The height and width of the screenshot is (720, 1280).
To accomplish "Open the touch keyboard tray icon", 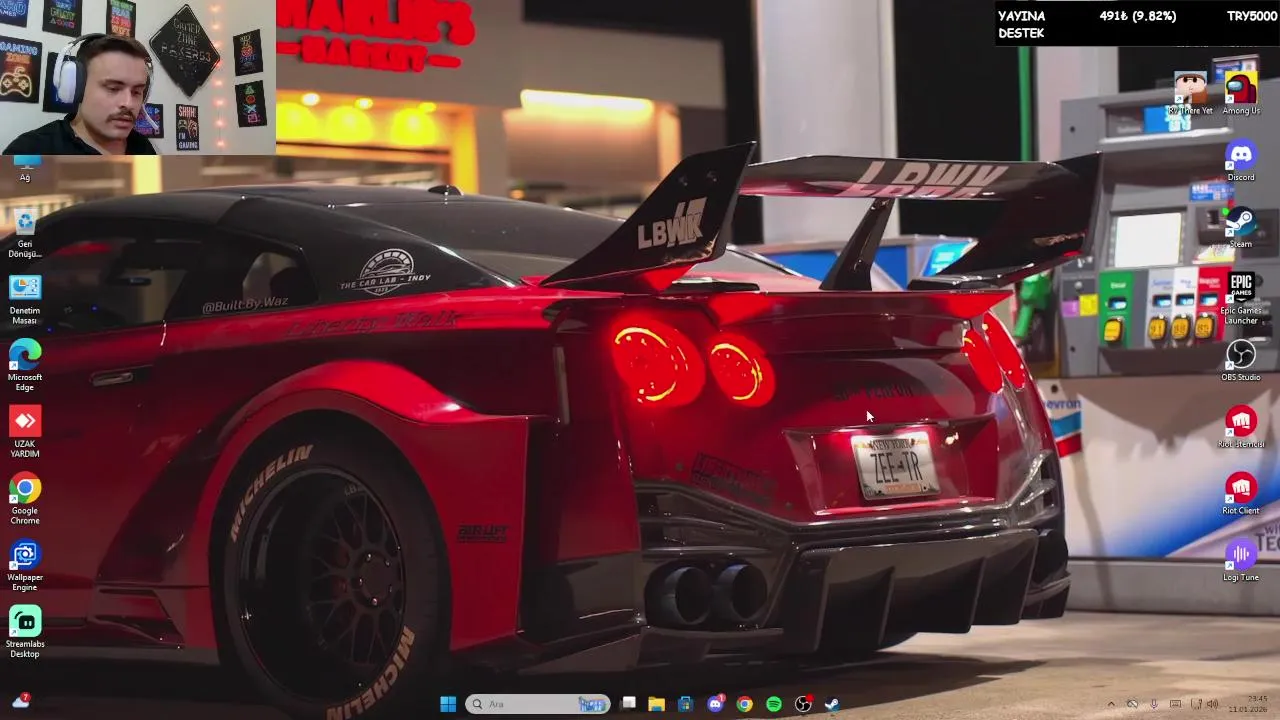I will pyautogui.click(x=1175, y=704).
